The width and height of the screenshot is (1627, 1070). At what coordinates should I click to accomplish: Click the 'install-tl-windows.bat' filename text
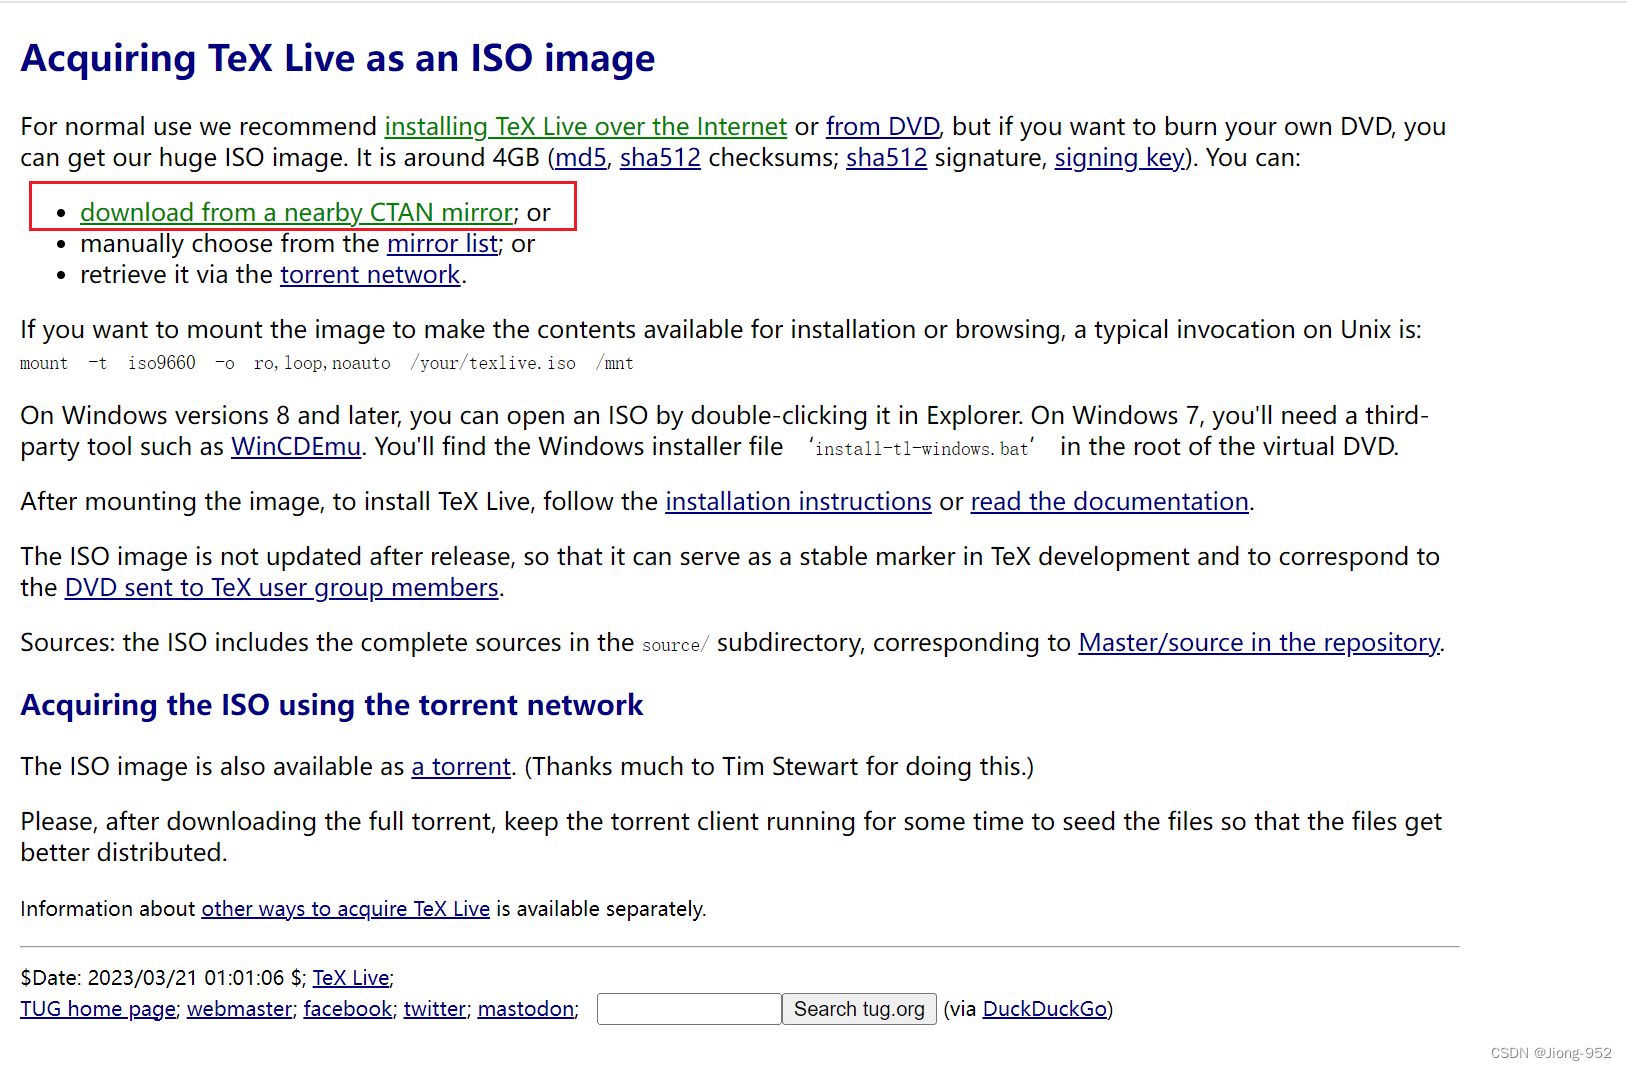pyautogui.click(x=921, y=449)
